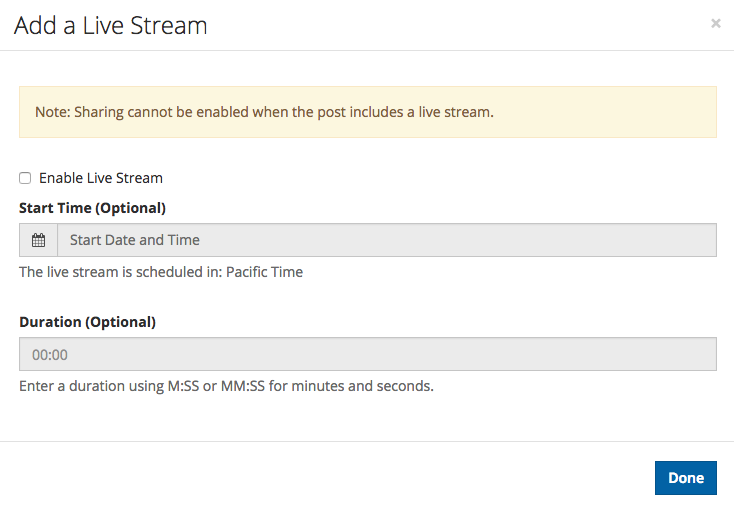Focus the Start Date and Time field
734x512 pixels.
tap(387, 240)
